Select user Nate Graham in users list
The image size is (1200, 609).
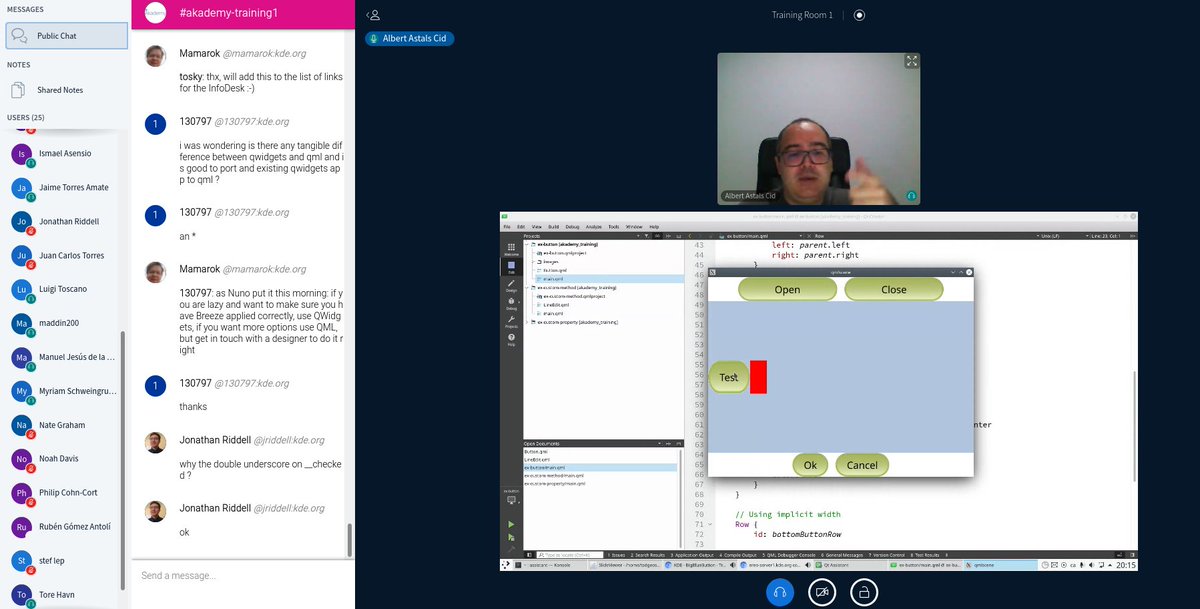pos(65,425)
